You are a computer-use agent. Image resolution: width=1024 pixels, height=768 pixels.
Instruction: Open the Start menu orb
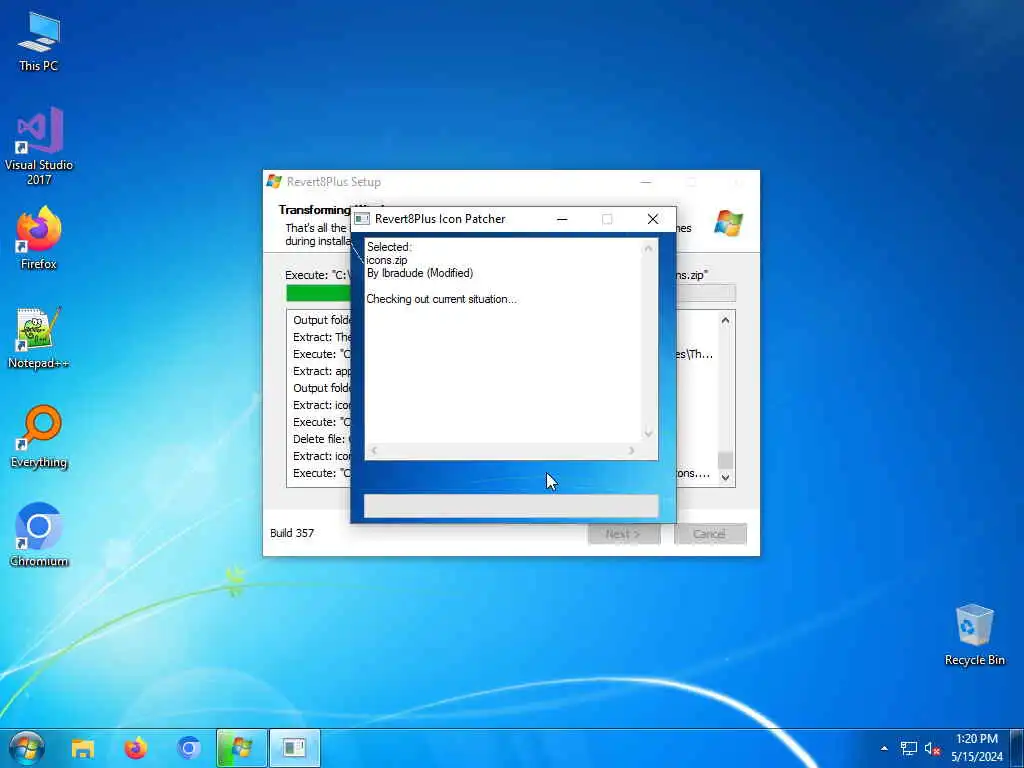(x=27, y=748)
